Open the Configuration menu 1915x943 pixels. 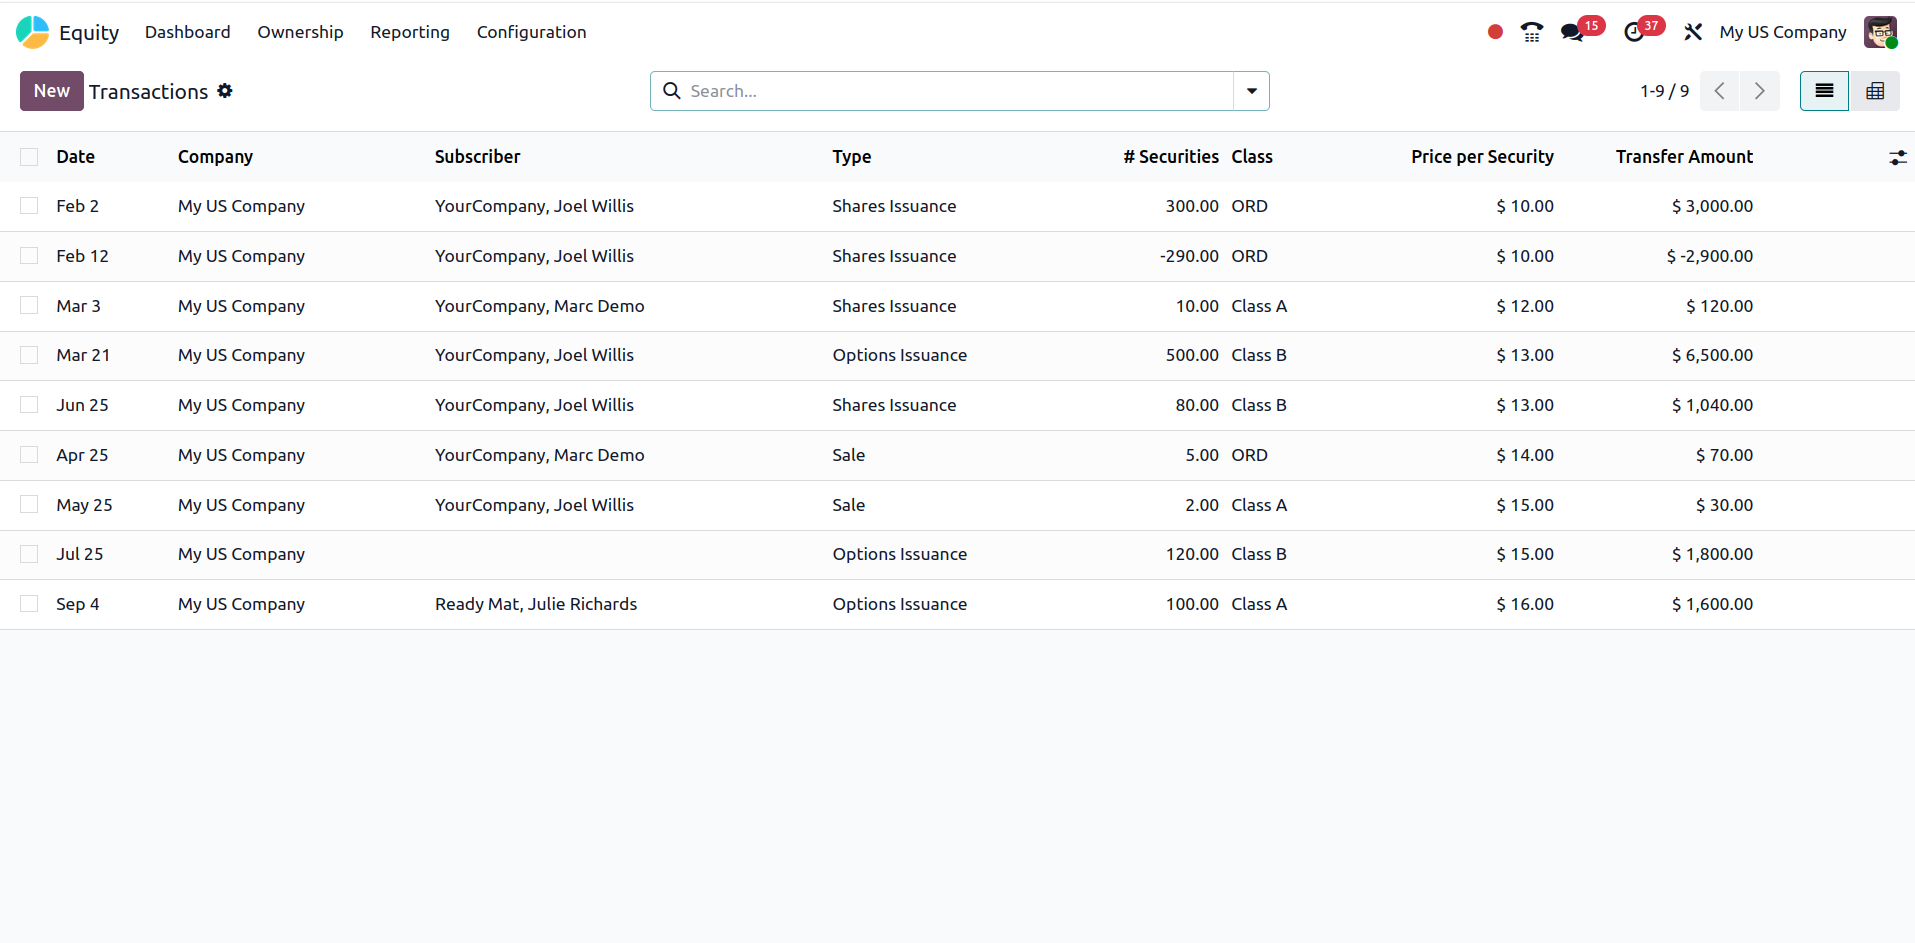[x=531, y=32]
